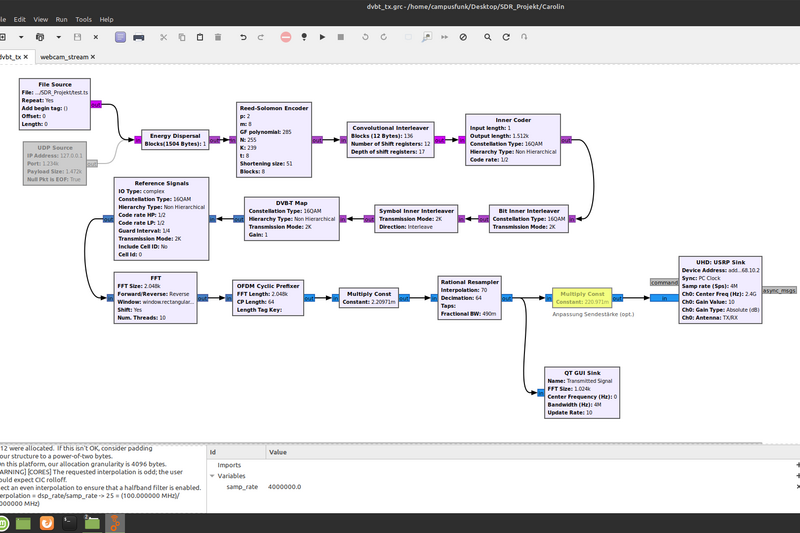Kill the flow graph stop button
800x533 pixels.
coord(341,37)
